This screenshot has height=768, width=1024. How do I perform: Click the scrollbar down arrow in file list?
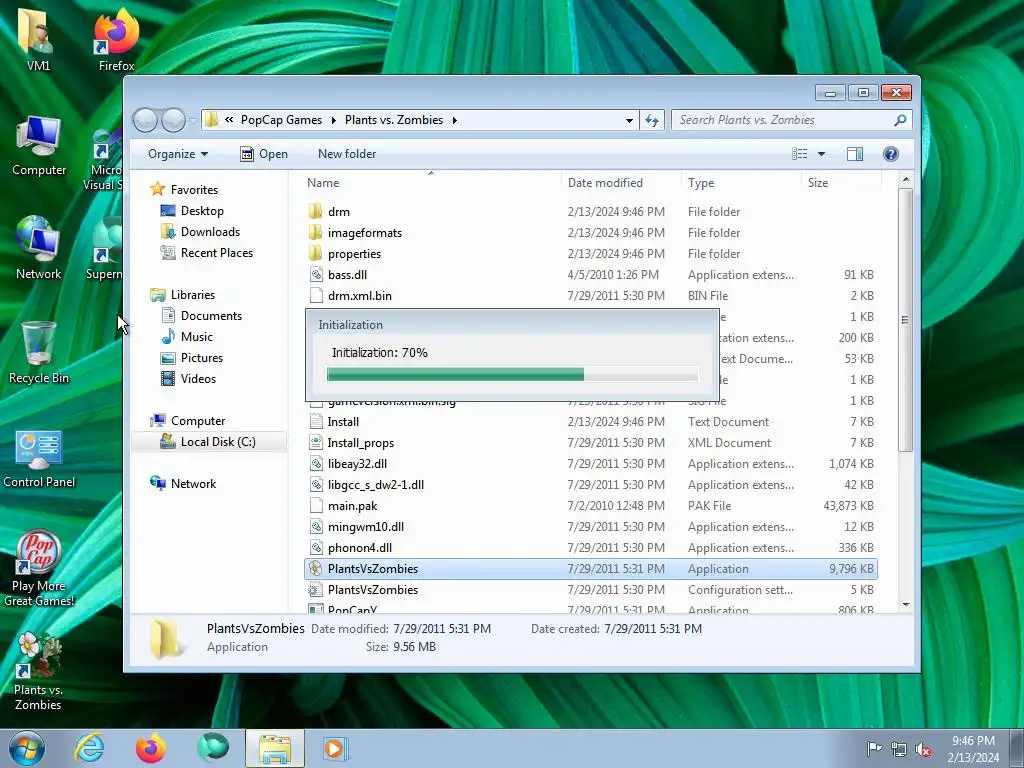[x=906, y=605]
